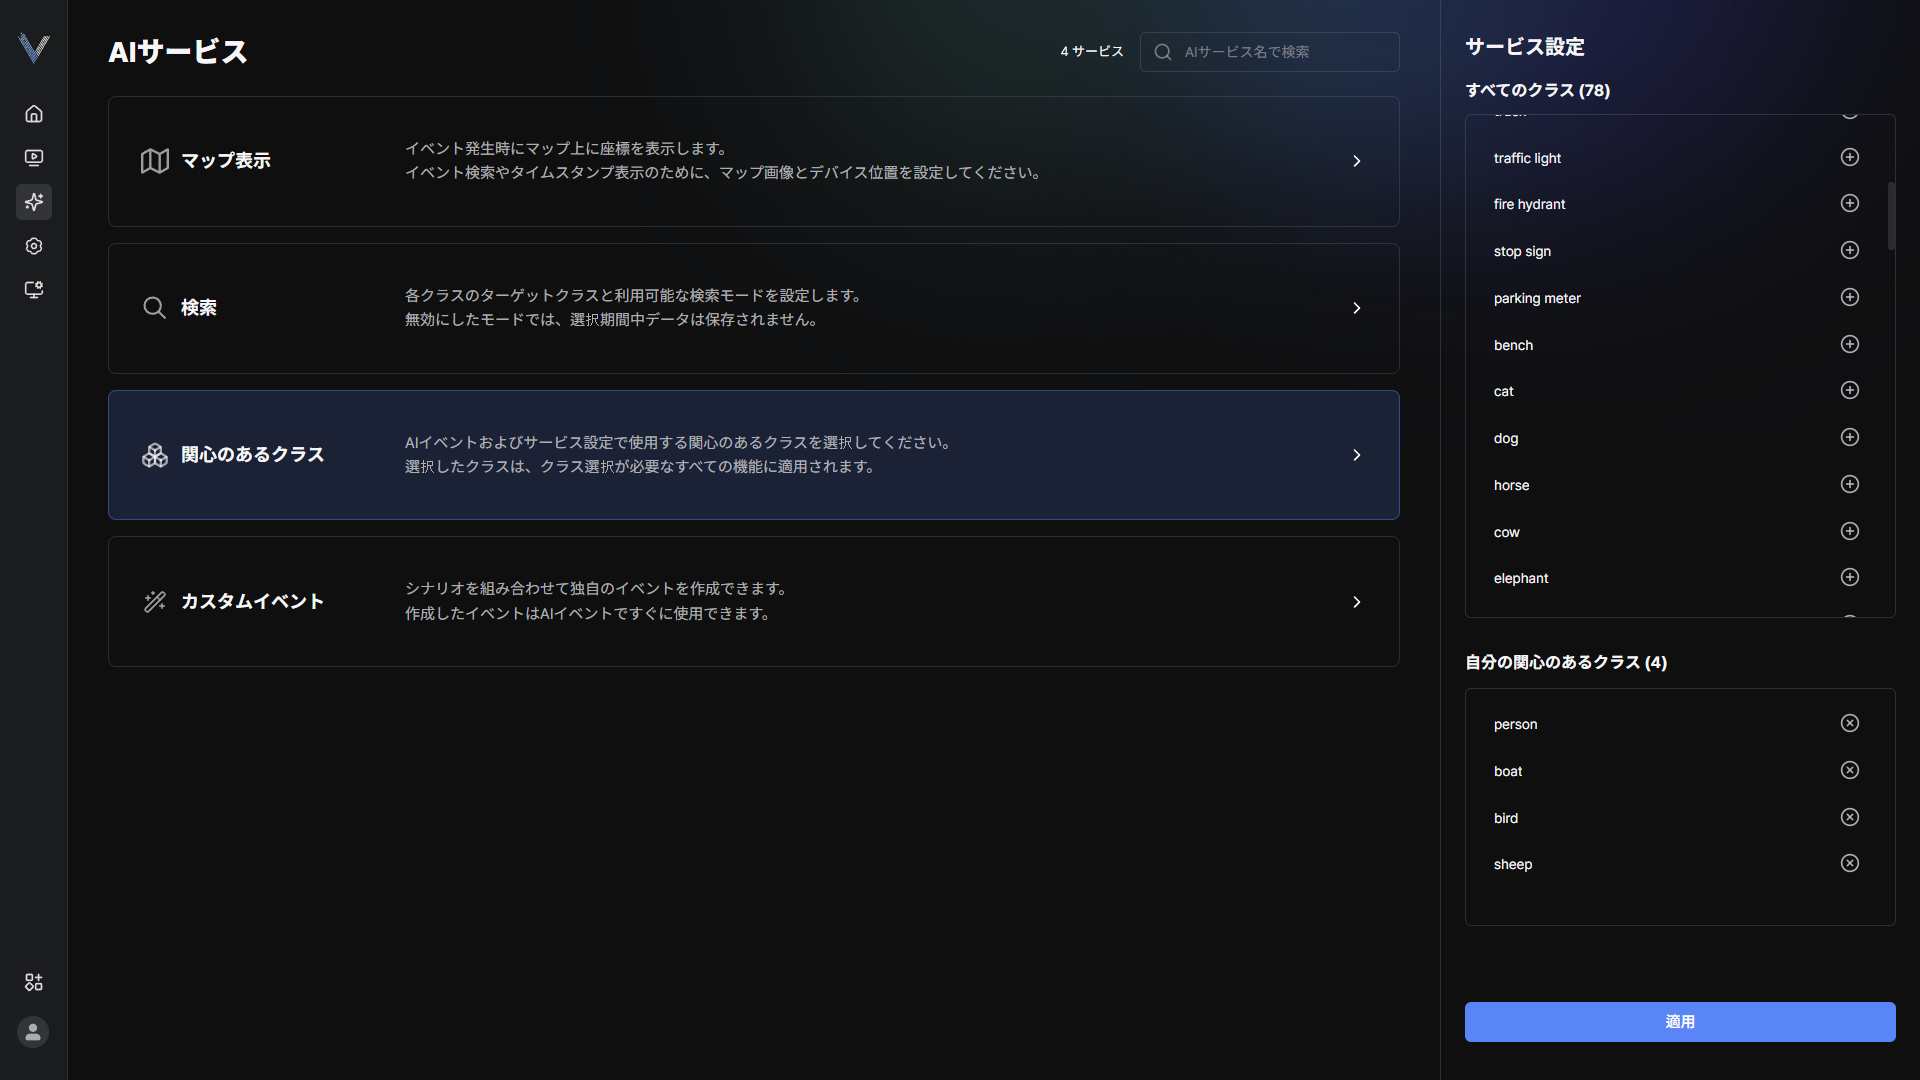Open the device monitor sidebar icon
The height and width of the screenshot is (1080, 1920).
tap(34, 290)
